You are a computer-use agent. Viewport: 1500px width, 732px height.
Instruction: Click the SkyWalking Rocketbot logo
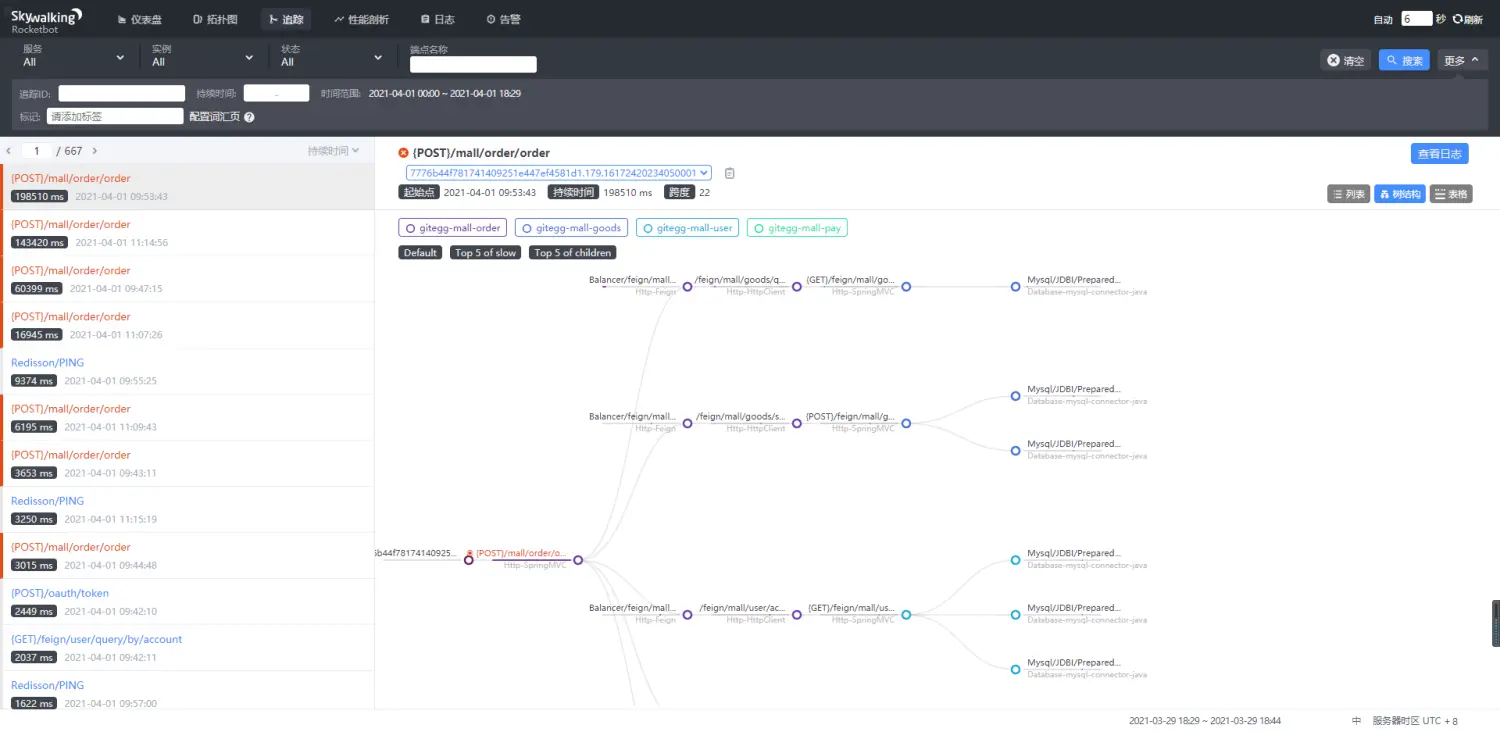point(47,19)
